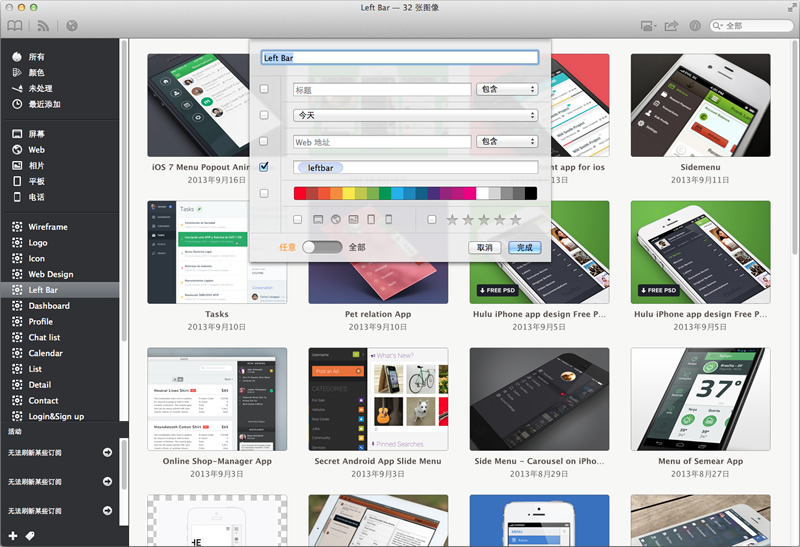Screen dimensions: 800x547
Task: Select the photo type icon in dialog
Action: tap(353, 219)
